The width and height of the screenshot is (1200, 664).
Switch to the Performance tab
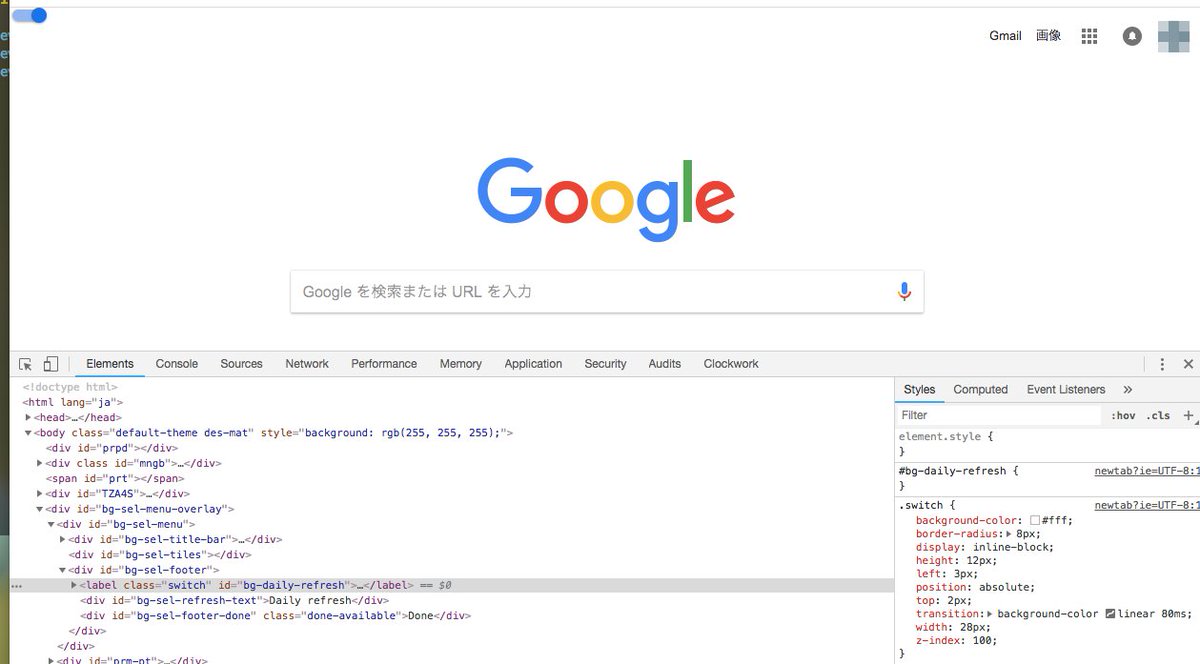384,364
